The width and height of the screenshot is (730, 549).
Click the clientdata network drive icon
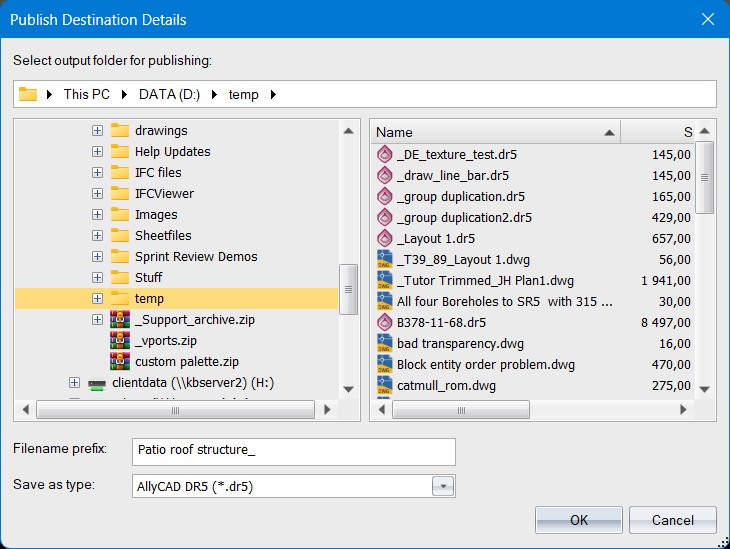click(97, 383)
